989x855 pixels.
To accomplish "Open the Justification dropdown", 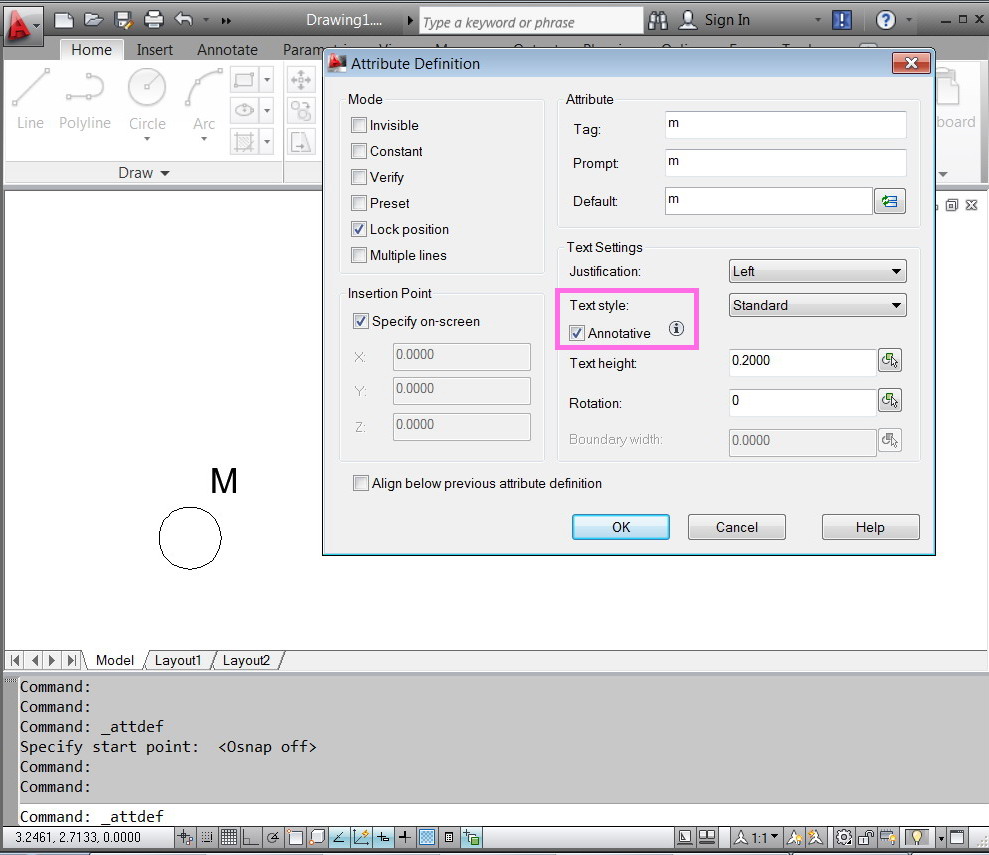I will pyautogui.click(x=816, y=270).
